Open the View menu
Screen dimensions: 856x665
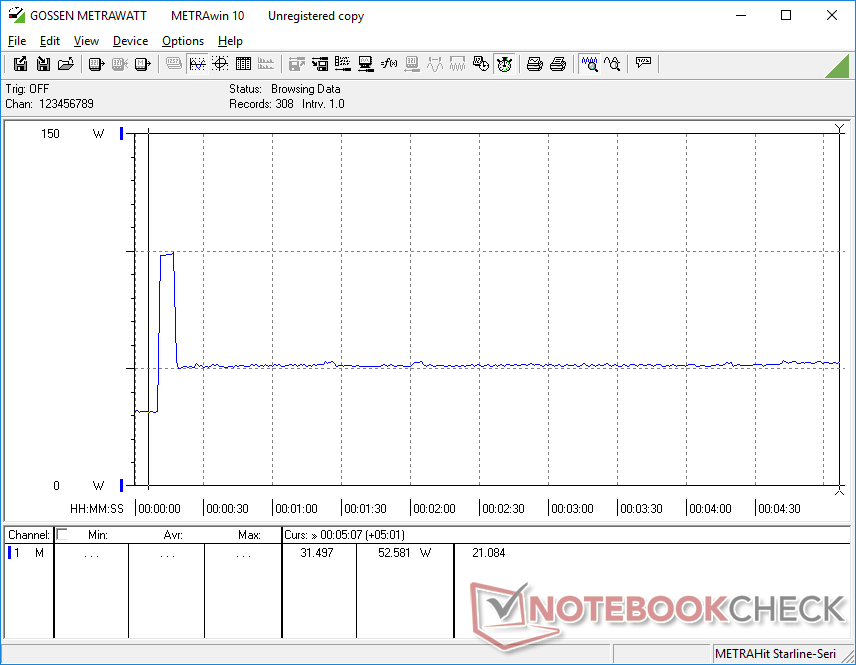[x=86, y=41]
